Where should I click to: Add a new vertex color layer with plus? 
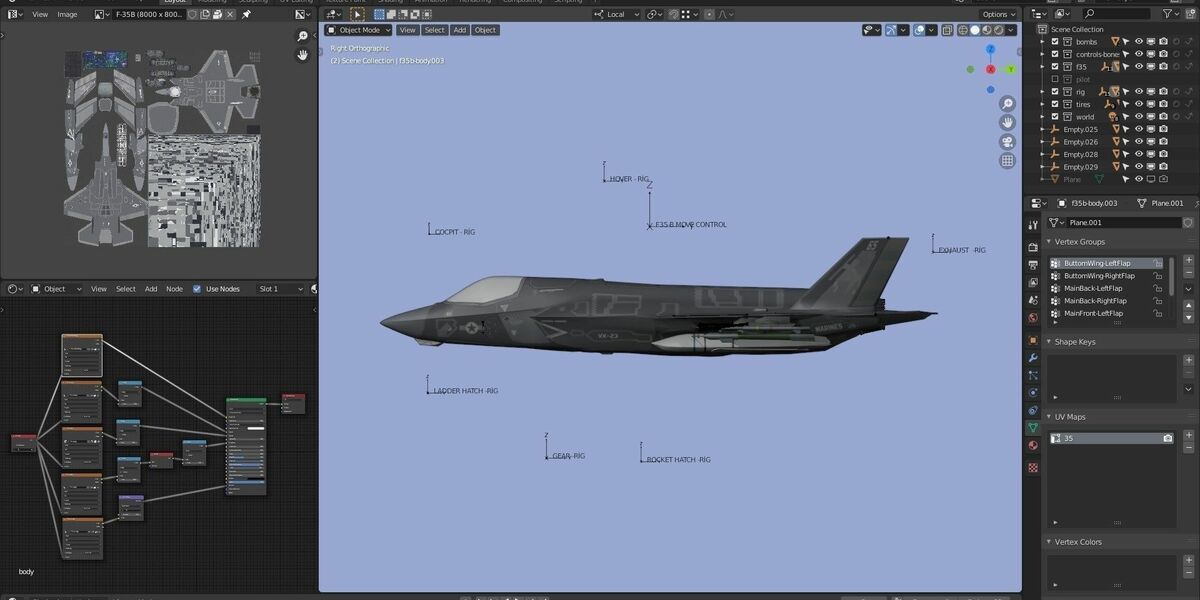[1189, 561]
